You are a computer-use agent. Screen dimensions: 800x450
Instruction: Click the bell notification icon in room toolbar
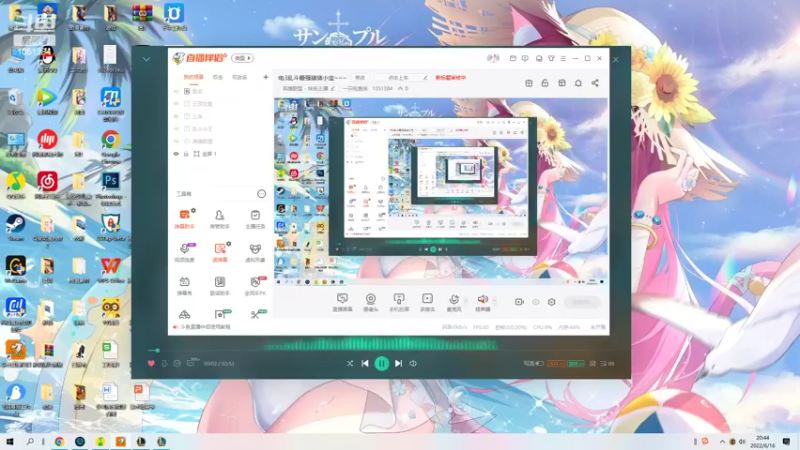(x=578, y=83)
